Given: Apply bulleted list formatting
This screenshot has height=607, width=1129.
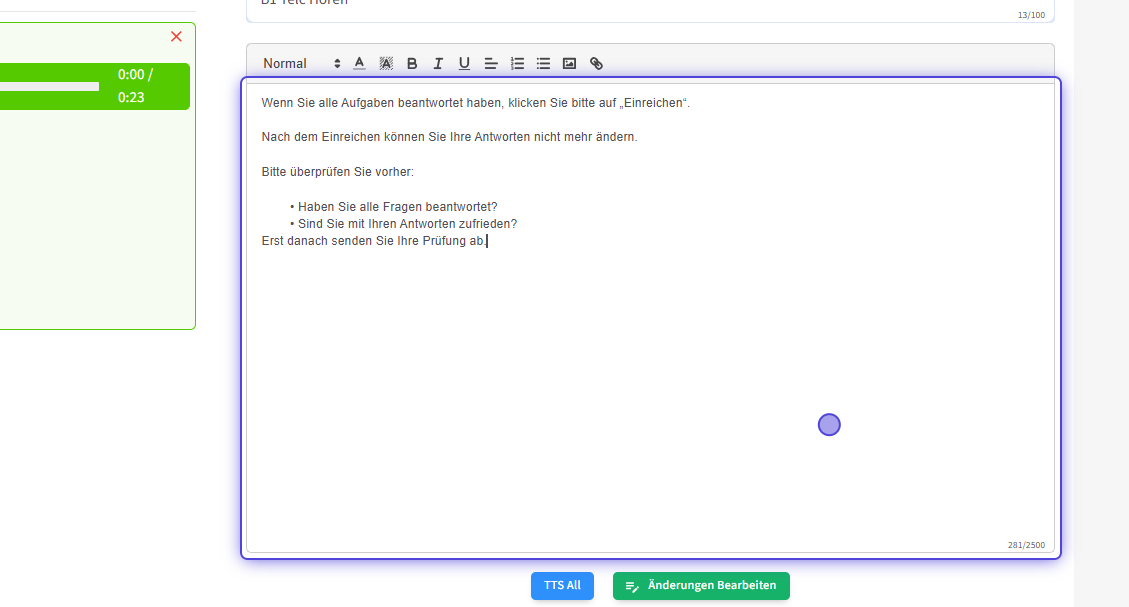Looking at the screenshot, I should pyautogui.click(x=543, y=63).
